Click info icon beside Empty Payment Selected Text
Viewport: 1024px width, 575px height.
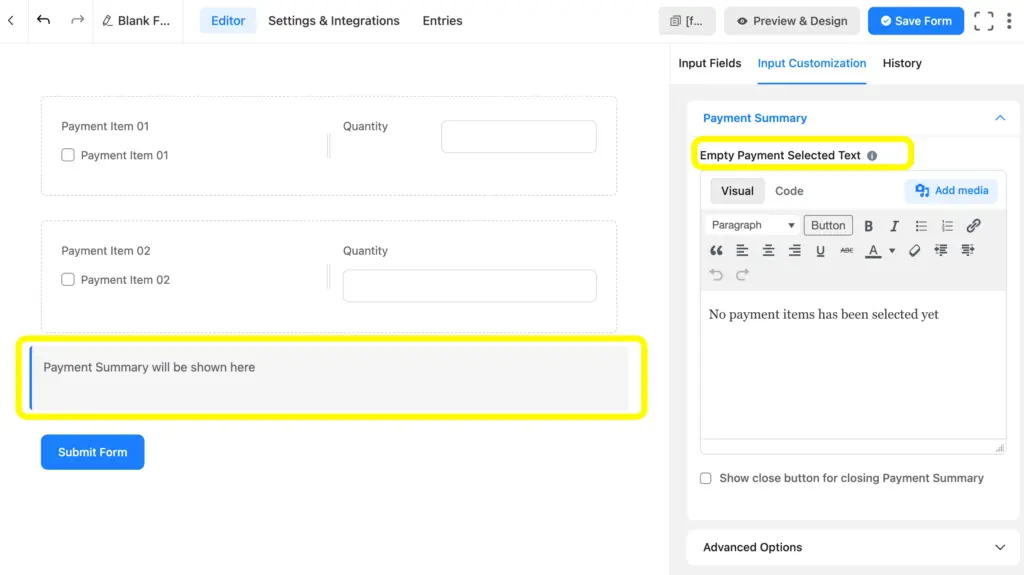click(x=872, y=156)
